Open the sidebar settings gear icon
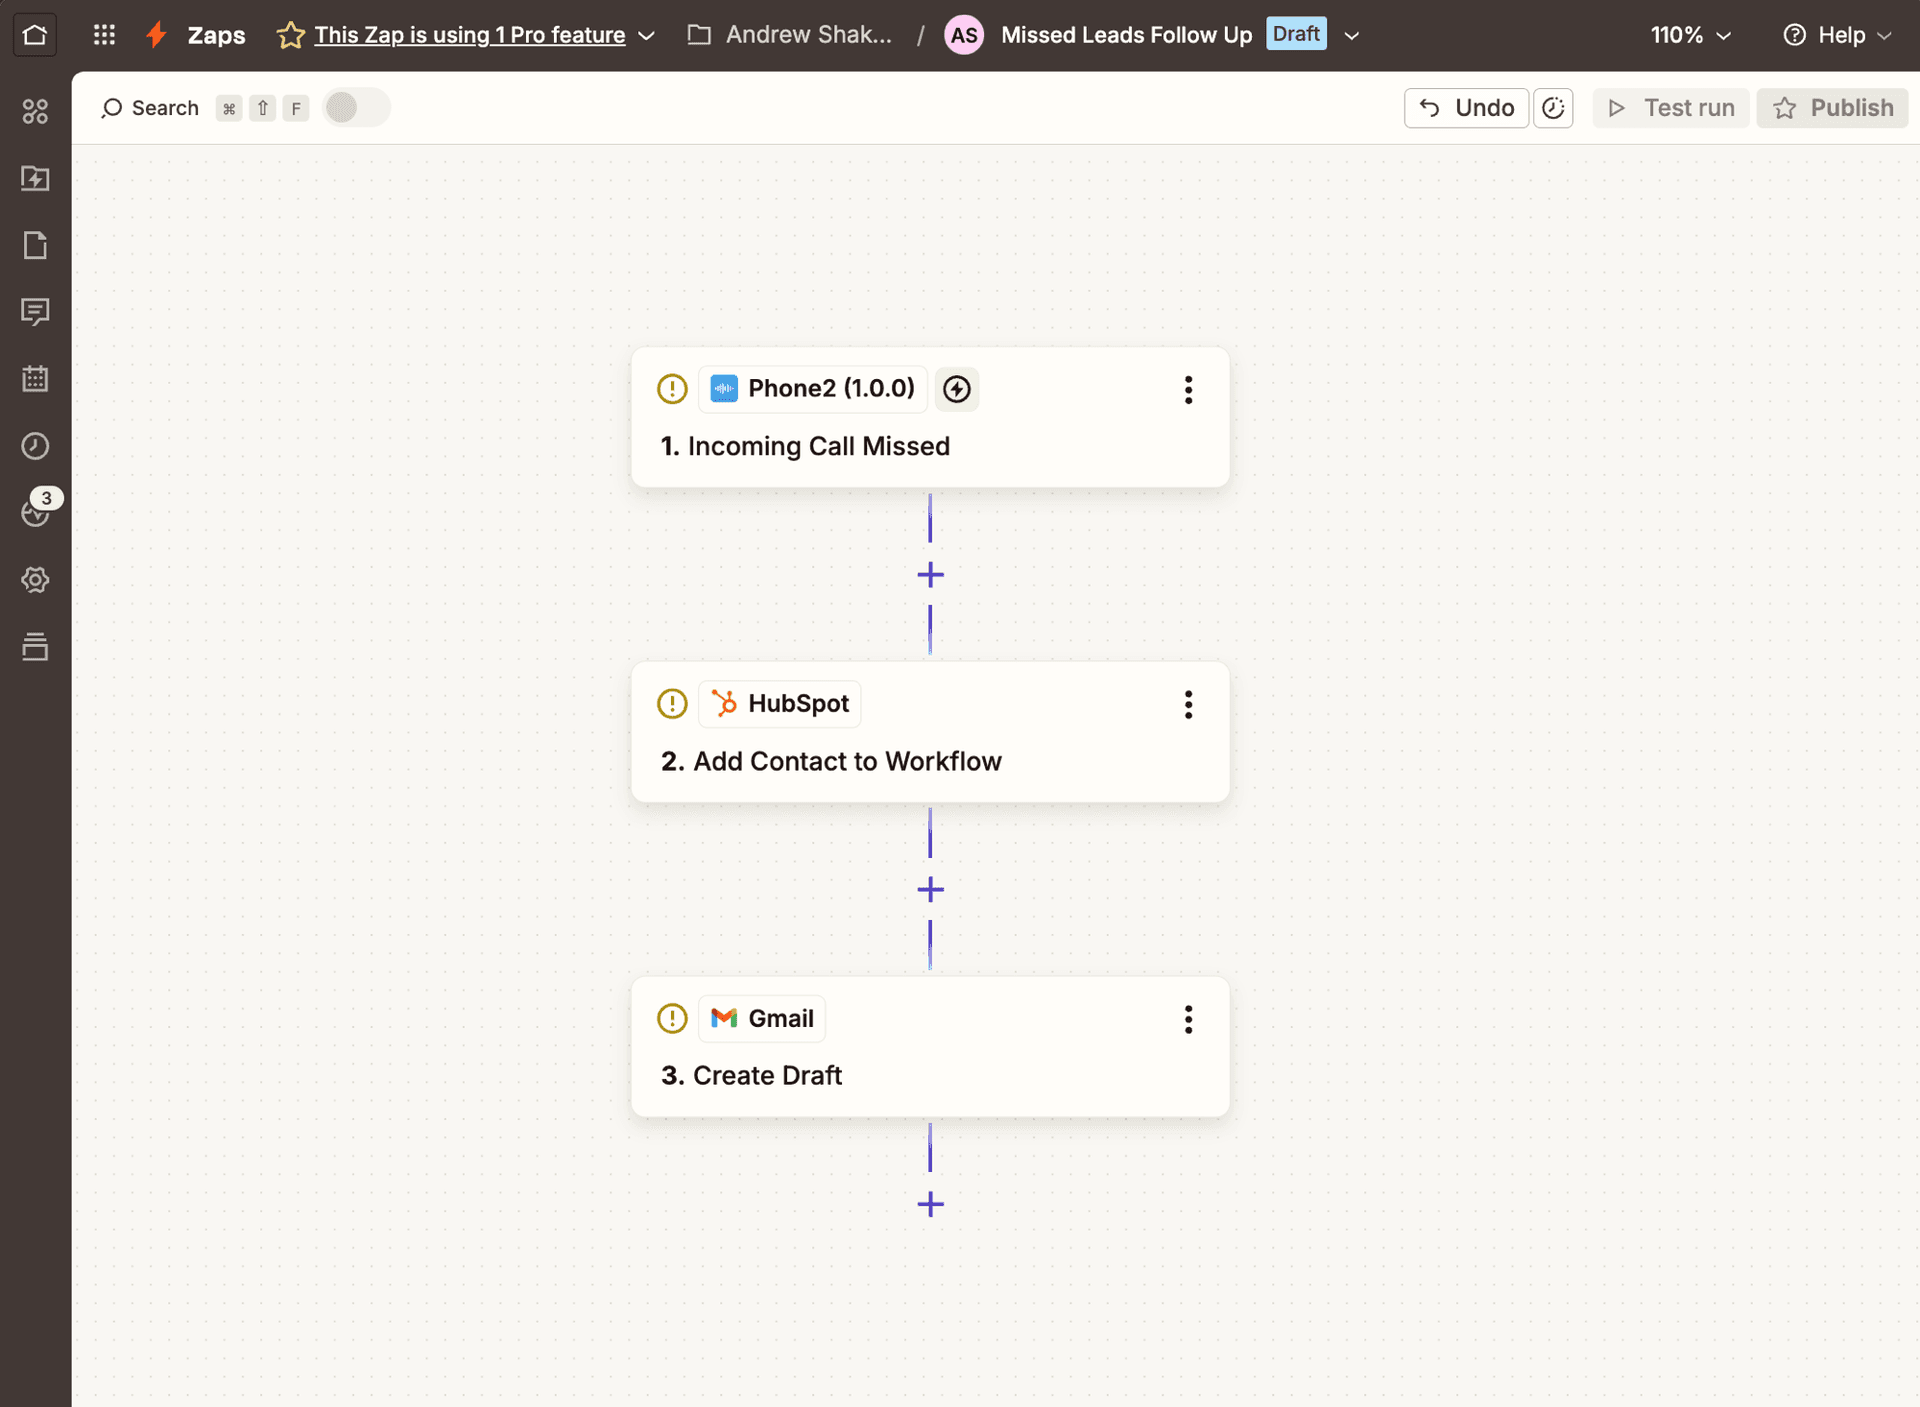Image resolution: width=1920 pixels, height=1407 pixels. pyautogui.click(x=35, y=580)
